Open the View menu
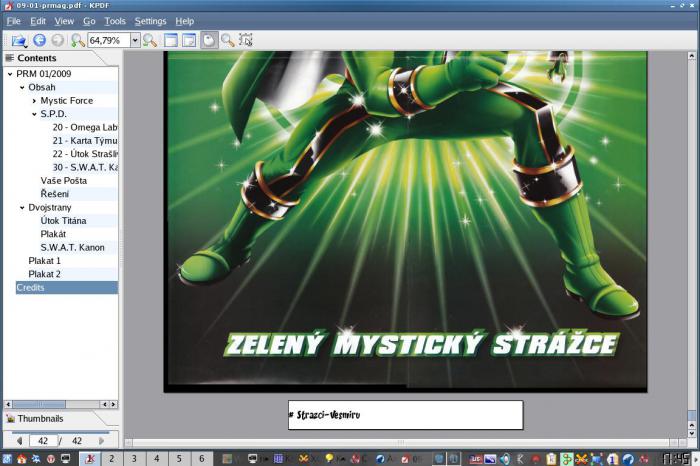Screen dimensions: 700x466 (x=64, y=21)
